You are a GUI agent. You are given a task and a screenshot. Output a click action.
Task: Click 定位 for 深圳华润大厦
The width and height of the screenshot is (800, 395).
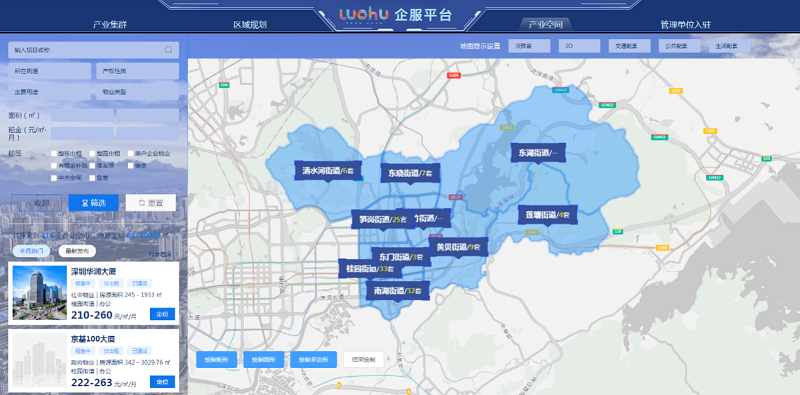[x=162, y=314]
